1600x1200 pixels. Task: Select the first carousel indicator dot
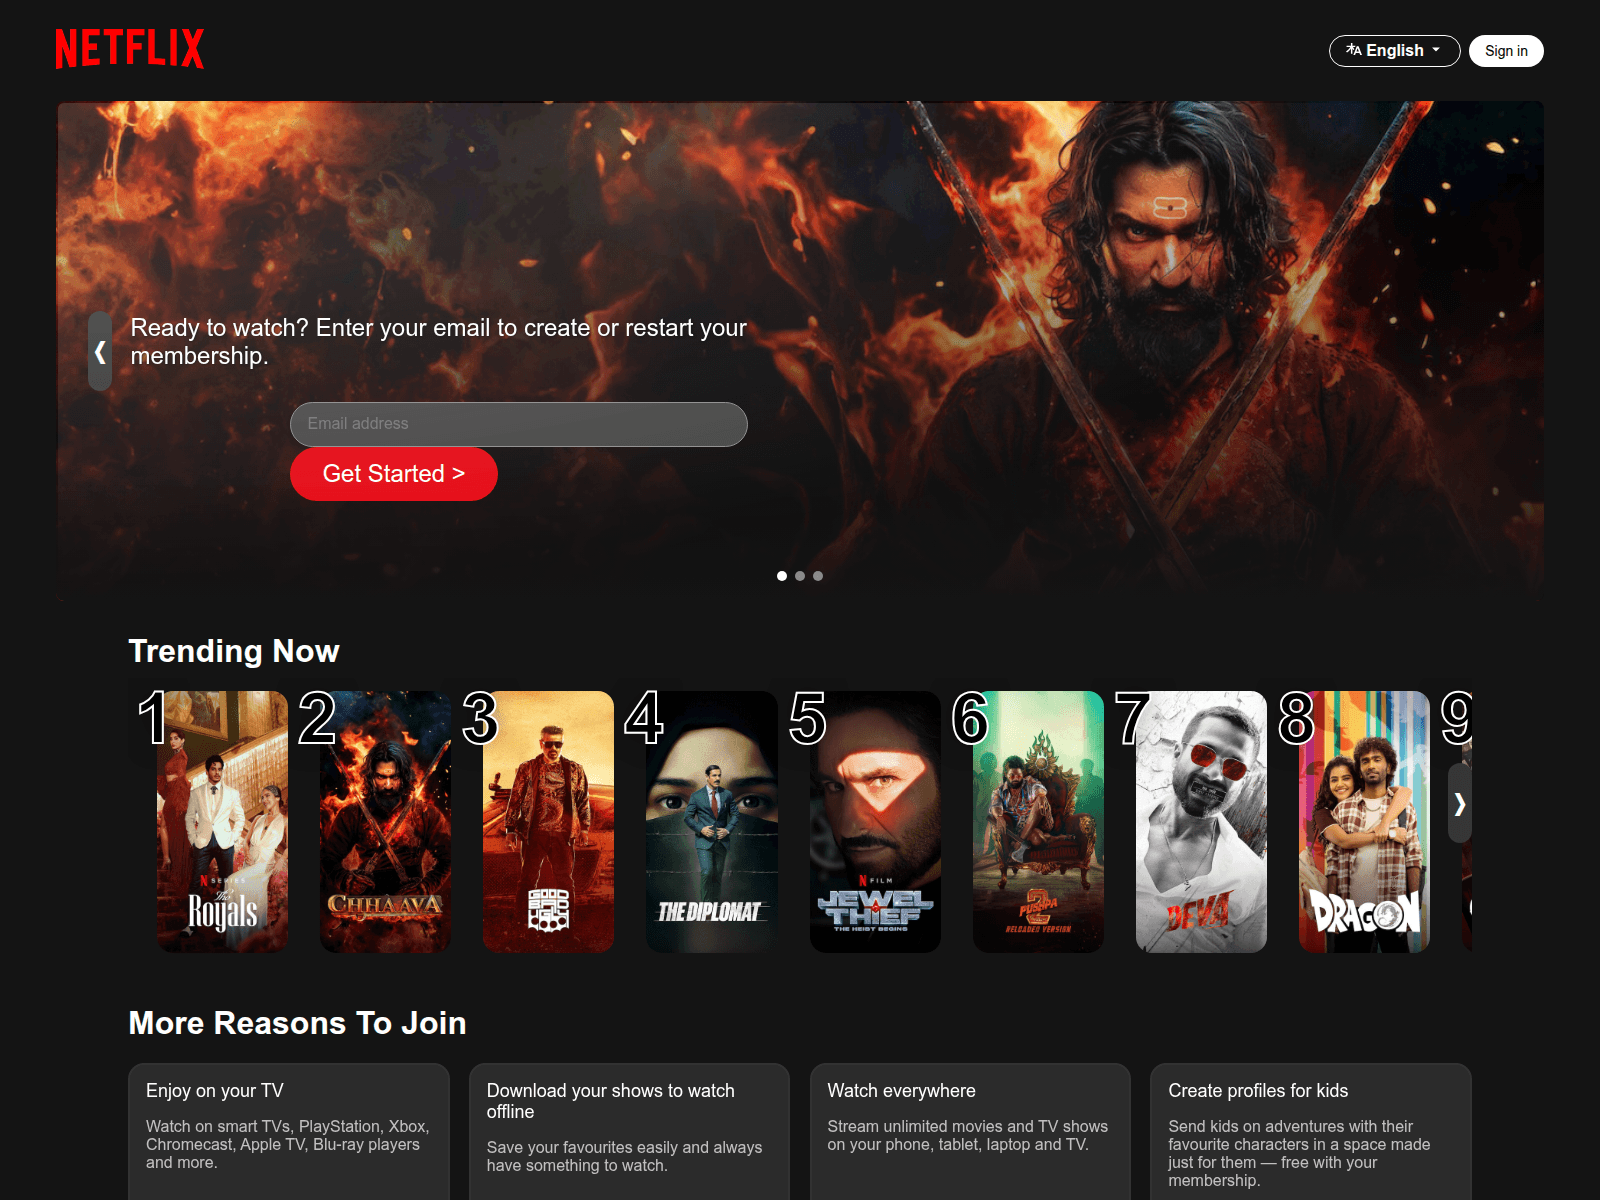pyautogui.click(x=782, y=576)
